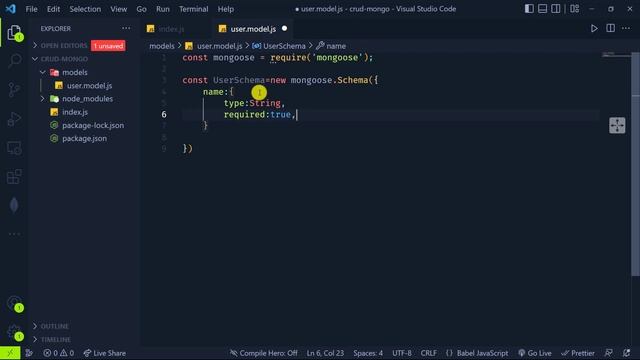
Task: Click Prettier status item
Action: (x=578, y=353)
